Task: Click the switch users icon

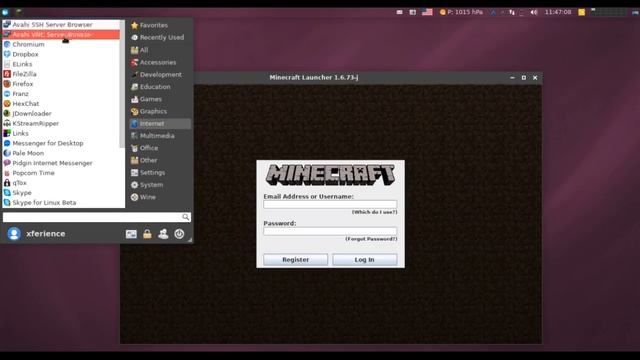Action: 163,234
